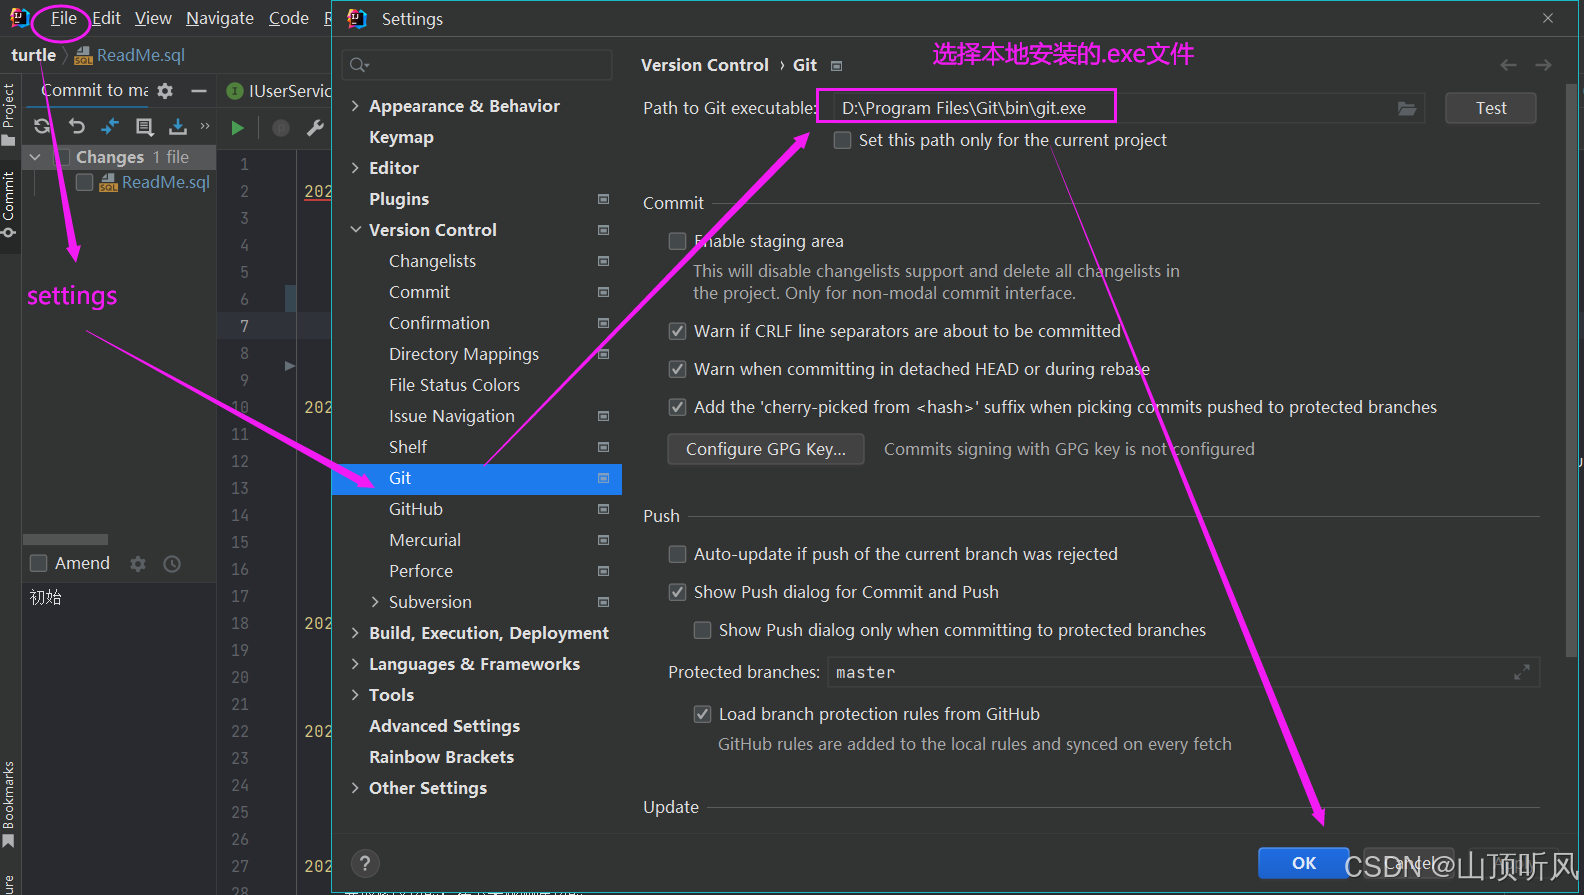Click the shelve download icon in Commit toolbar

tap(178, 126)
